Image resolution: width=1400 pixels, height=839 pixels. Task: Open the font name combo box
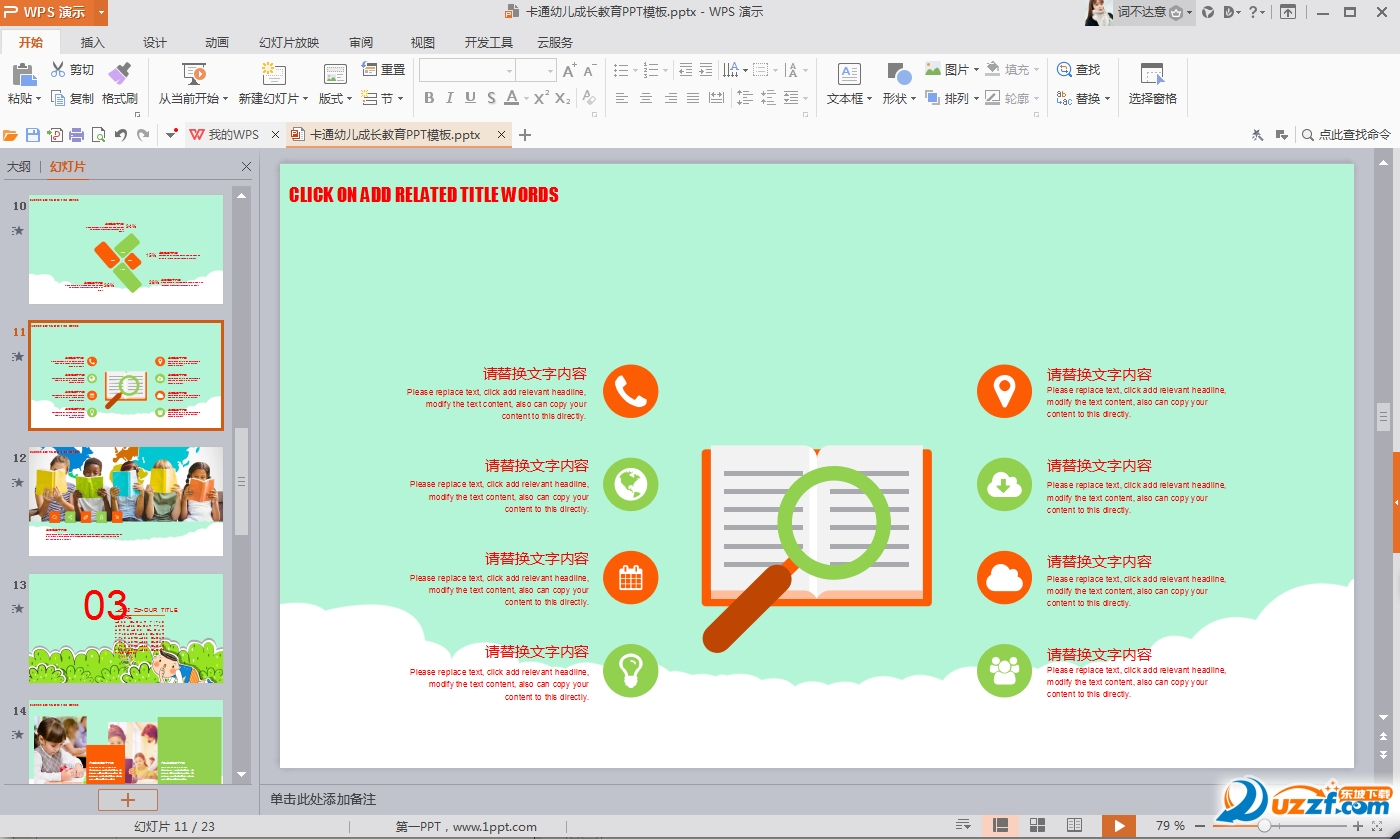pyautogui.click(x=467, y=70)
